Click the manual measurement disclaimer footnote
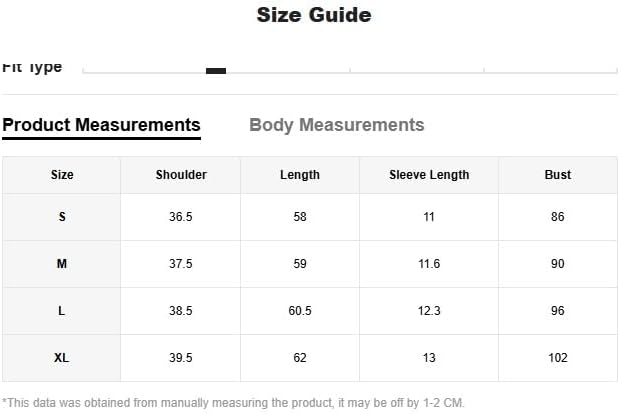This screenshot has width=620, height=414. 235,402
